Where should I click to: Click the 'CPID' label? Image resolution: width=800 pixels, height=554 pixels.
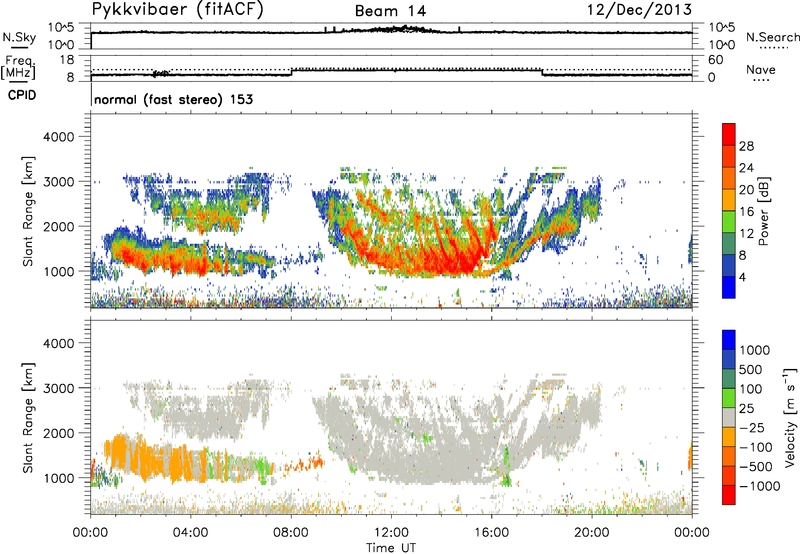pyautogui.click(x=22, y=95)
